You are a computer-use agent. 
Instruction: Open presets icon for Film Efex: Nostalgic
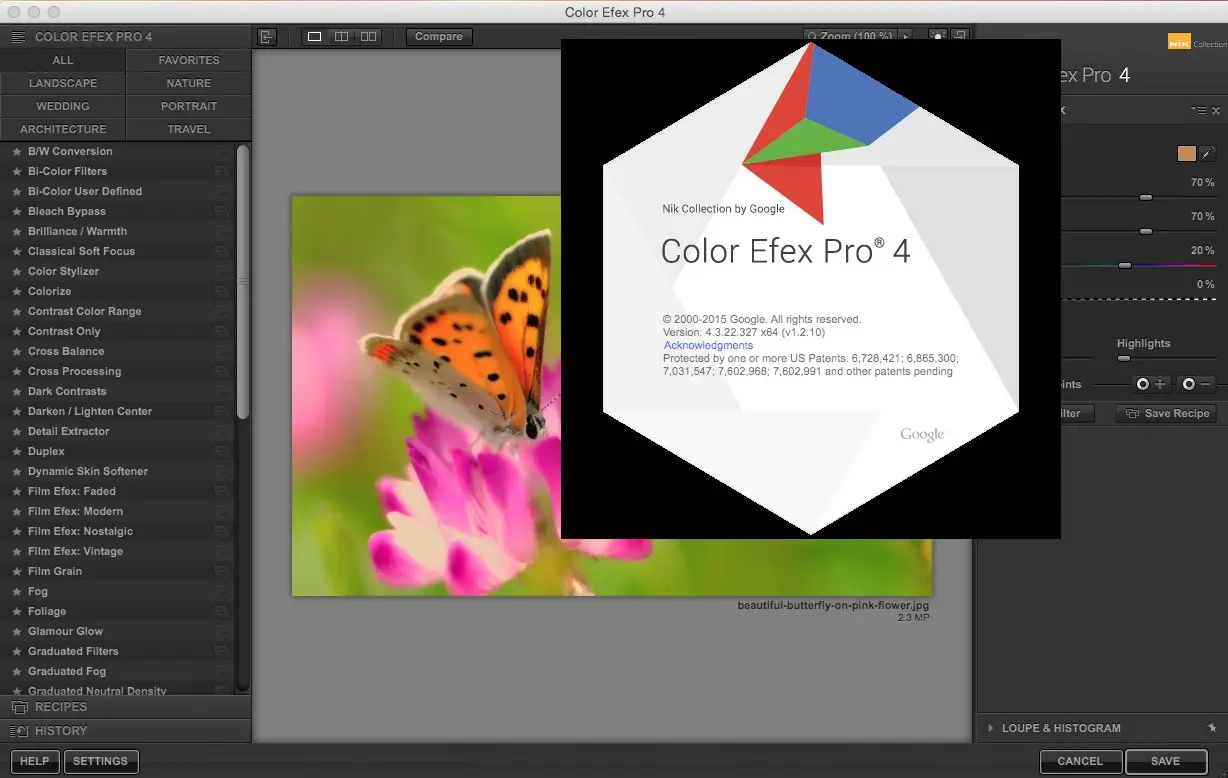click(x=221, y=532)
